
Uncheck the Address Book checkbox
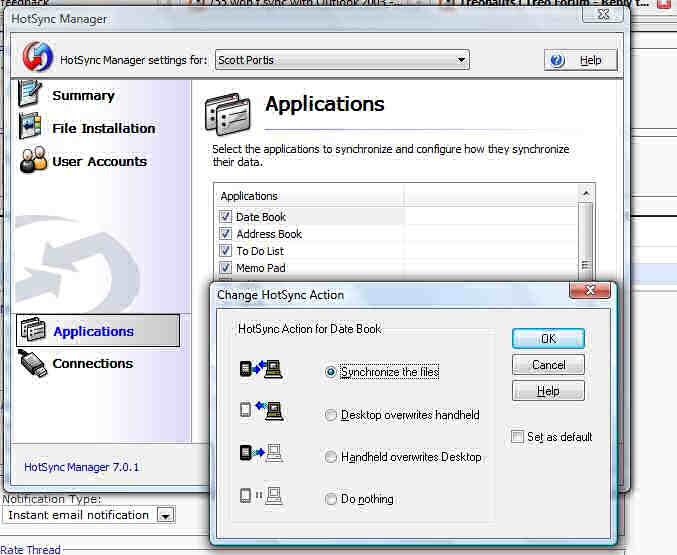[x=225, y=234]
